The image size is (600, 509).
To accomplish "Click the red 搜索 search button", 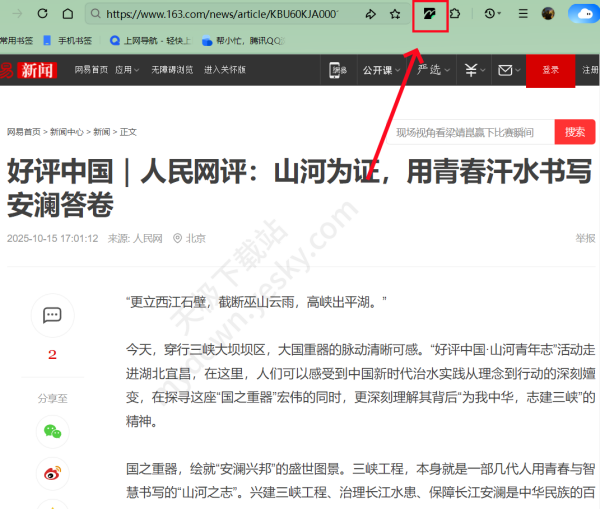I will coord(574,132).
